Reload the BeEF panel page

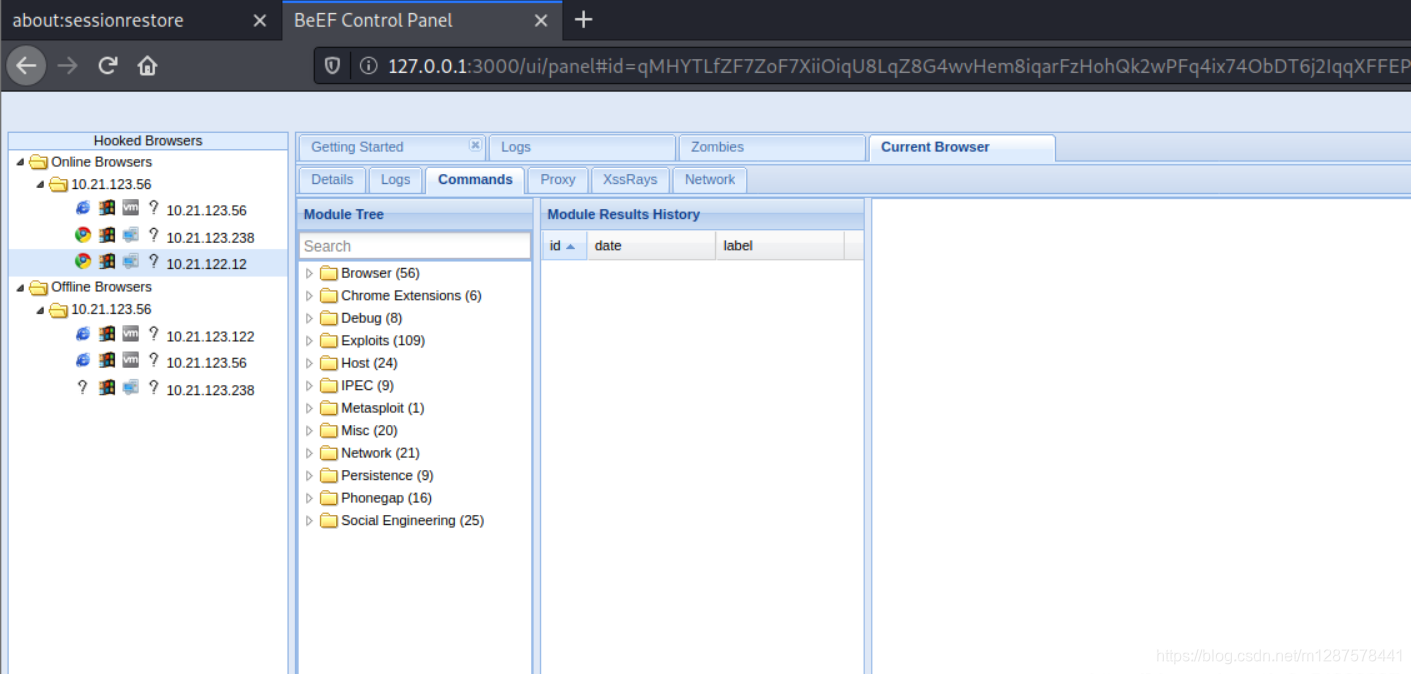click(x=108, y=66)
